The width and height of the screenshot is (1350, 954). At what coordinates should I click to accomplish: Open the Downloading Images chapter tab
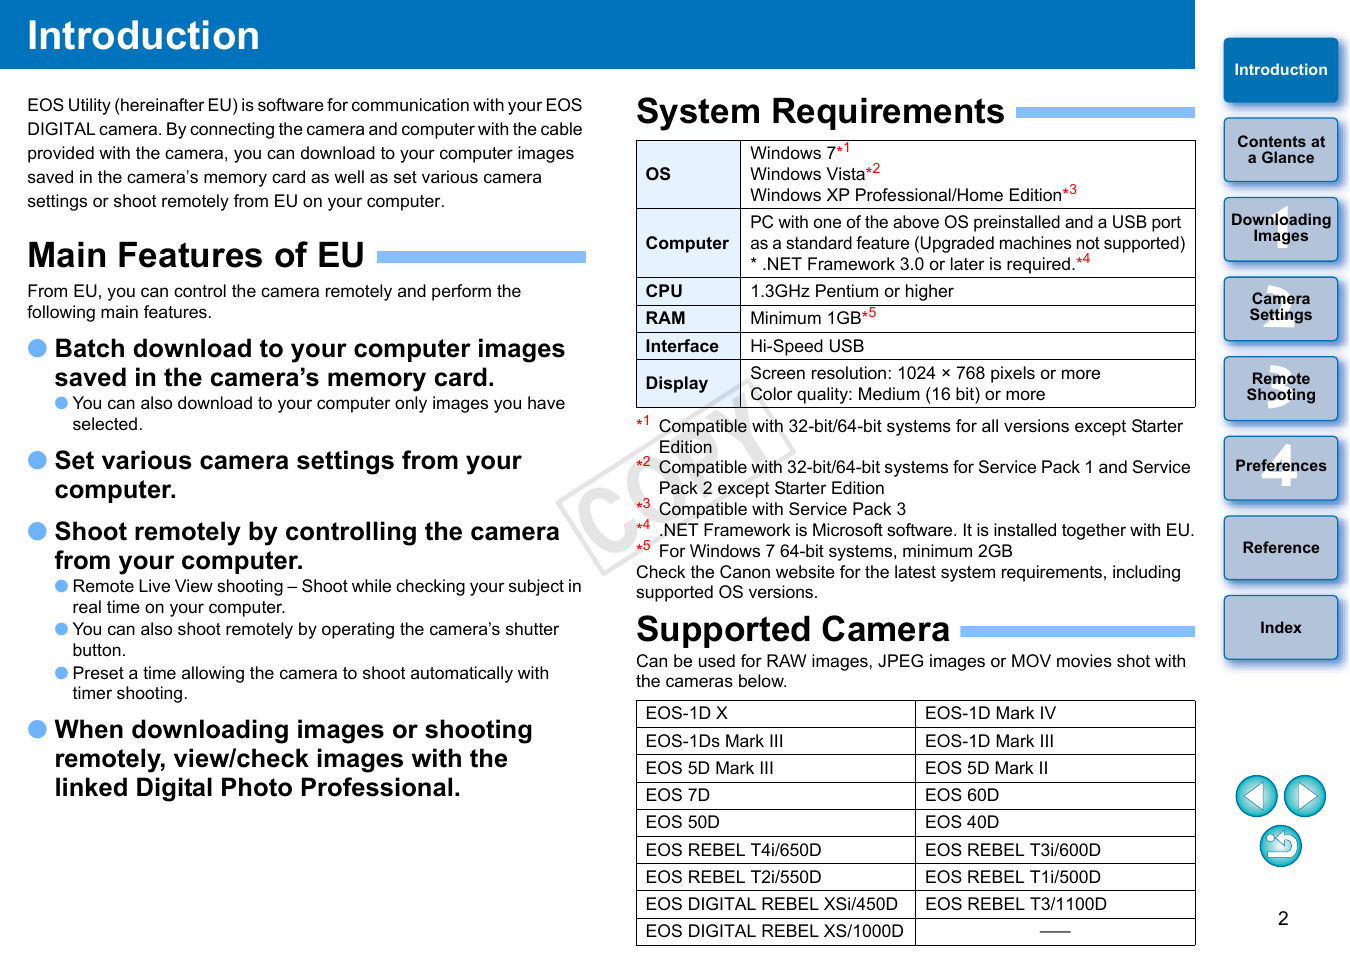pyautogui.click(x=1281, y=229)
